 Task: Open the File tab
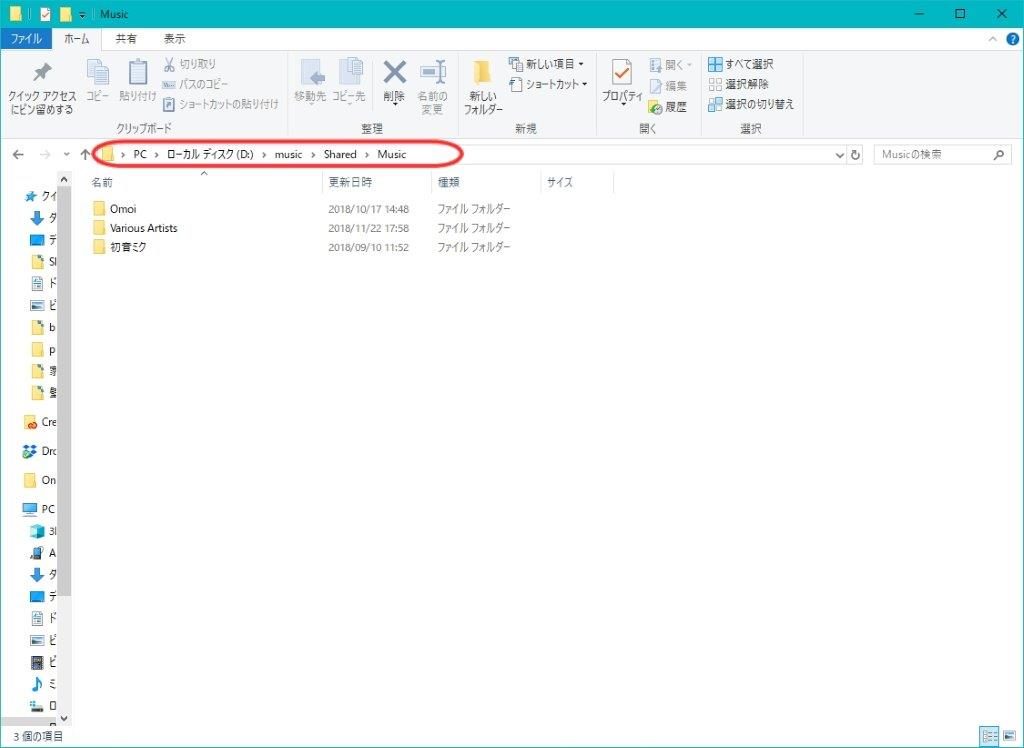[x=25, y=39]
